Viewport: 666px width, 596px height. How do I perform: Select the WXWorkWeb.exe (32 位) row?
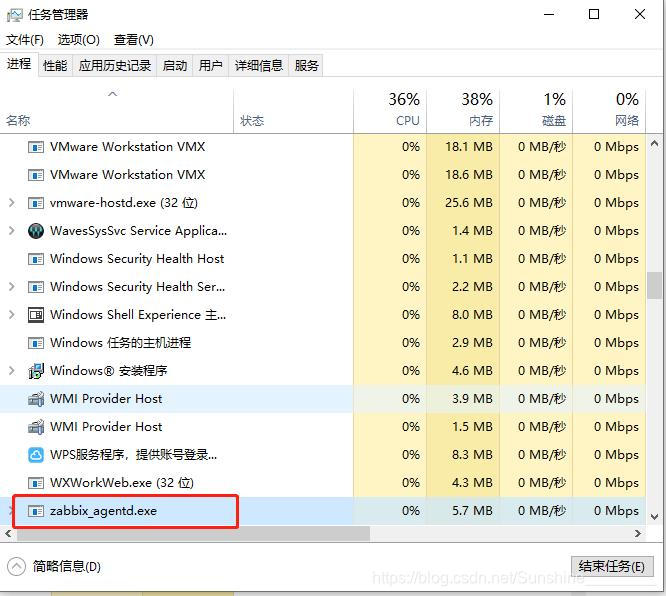(x=323, y=483)
